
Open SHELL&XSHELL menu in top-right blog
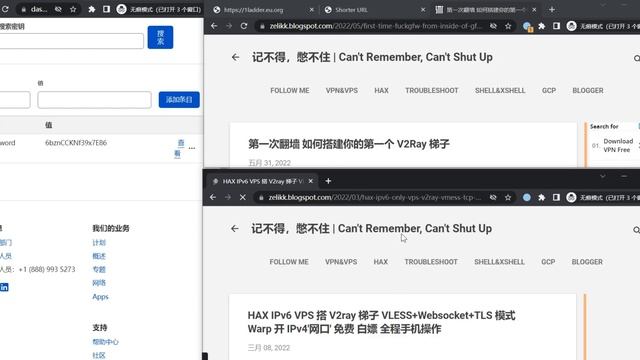(500, 91)
